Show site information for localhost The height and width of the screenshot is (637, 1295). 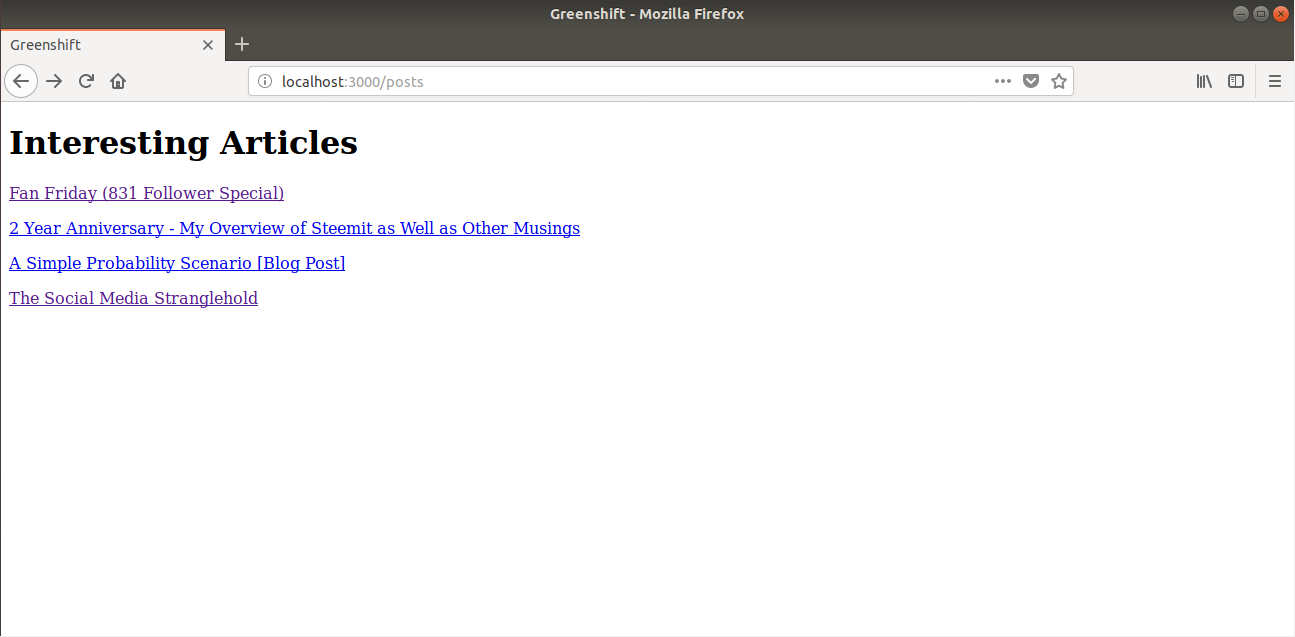(x=265, y=81)
